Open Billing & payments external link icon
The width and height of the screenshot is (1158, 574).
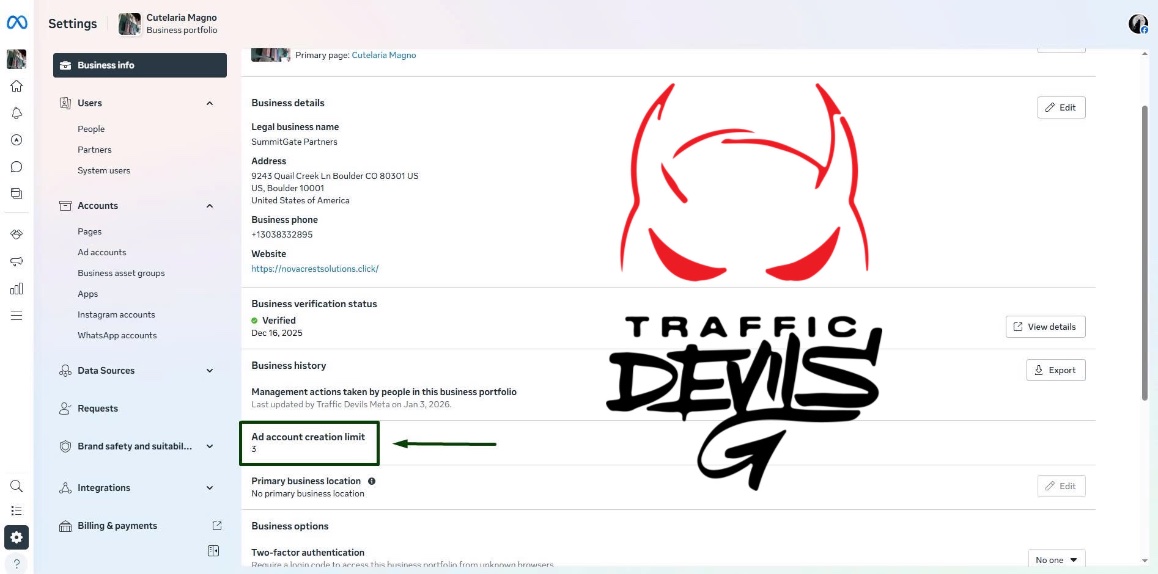(217, 525)
